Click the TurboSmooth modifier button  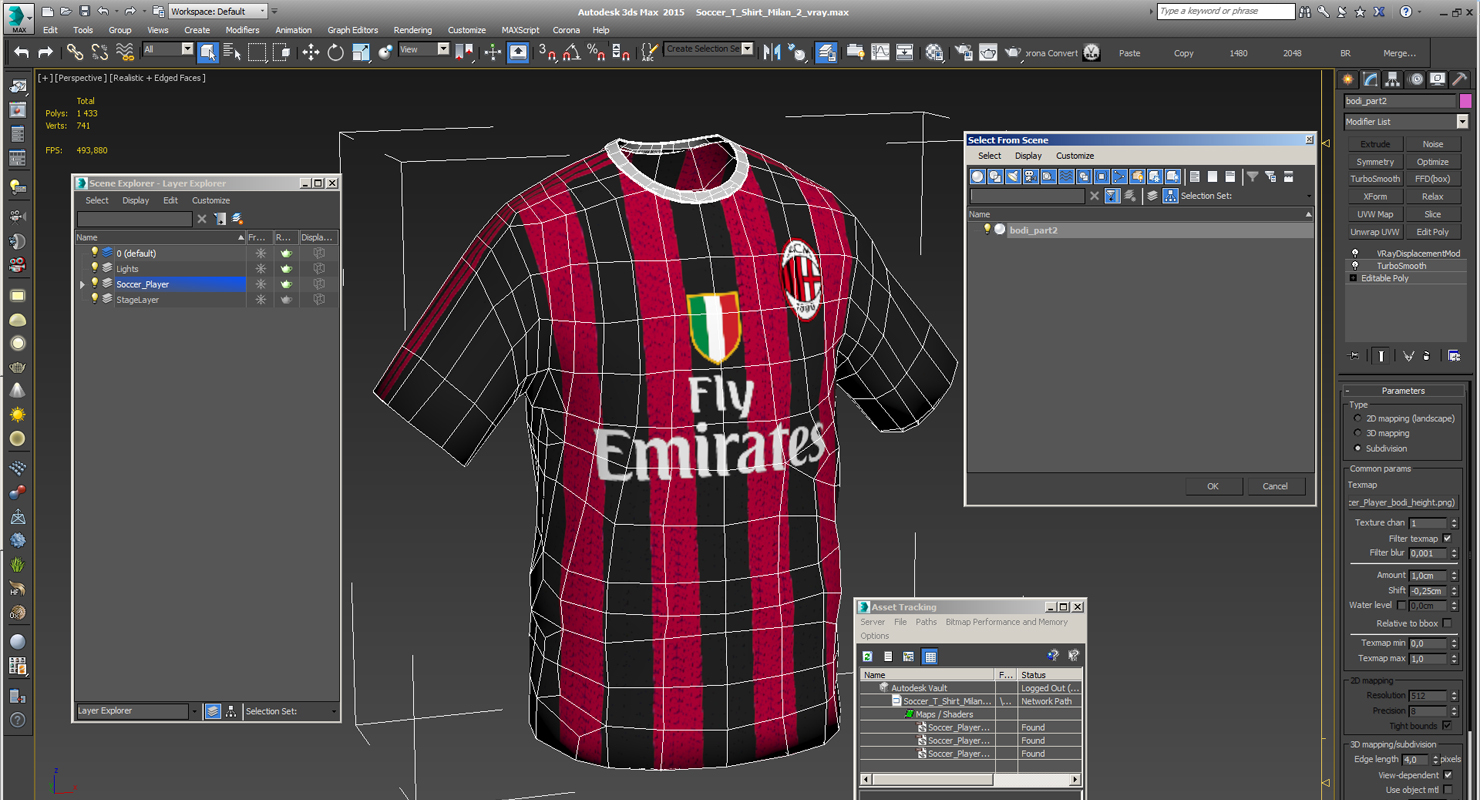coord(1375,179)
